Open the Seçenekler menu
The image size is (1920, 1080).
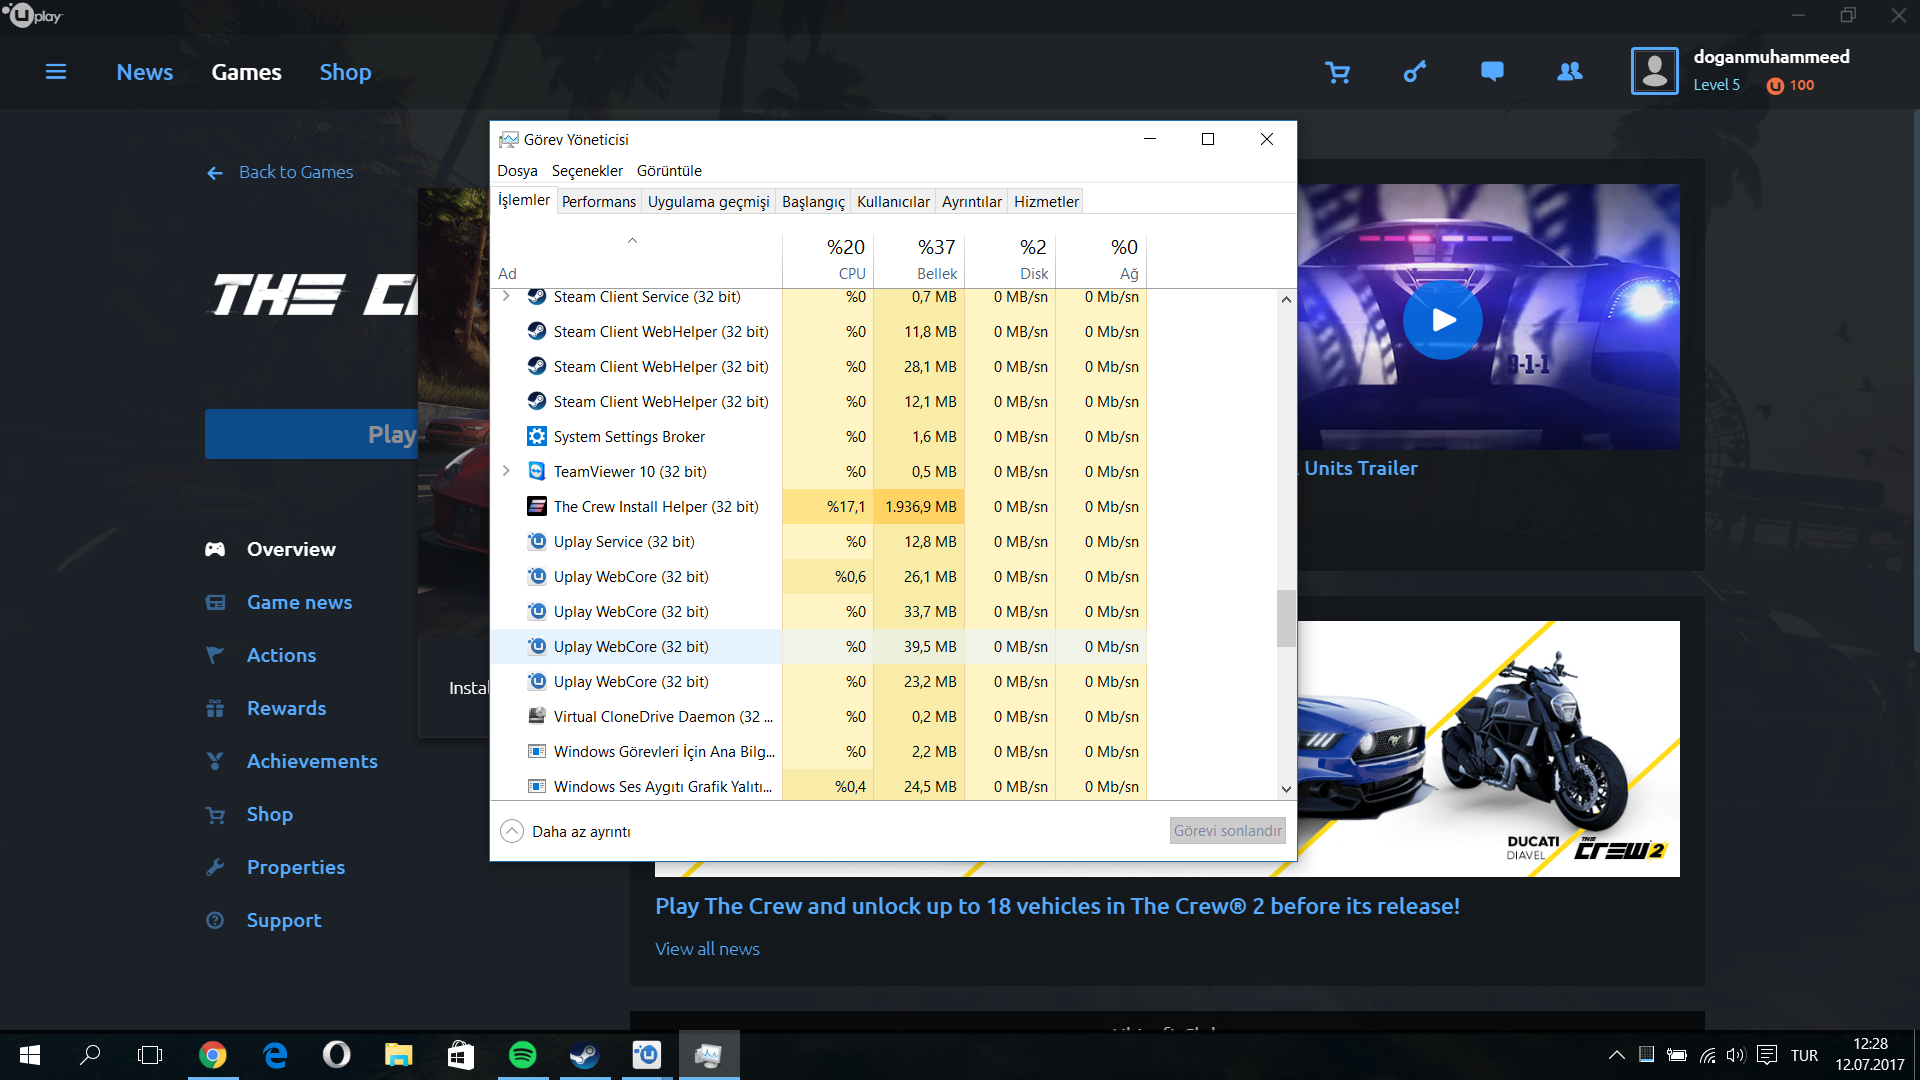(x=587, y=171)
